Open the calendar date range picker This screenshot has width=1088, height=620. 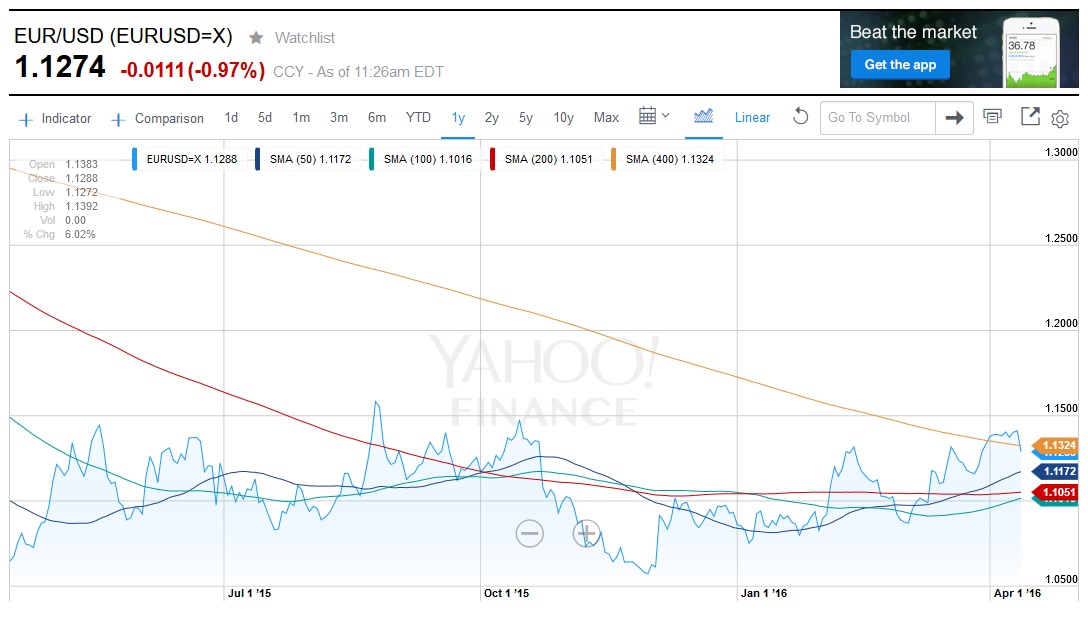654,116
